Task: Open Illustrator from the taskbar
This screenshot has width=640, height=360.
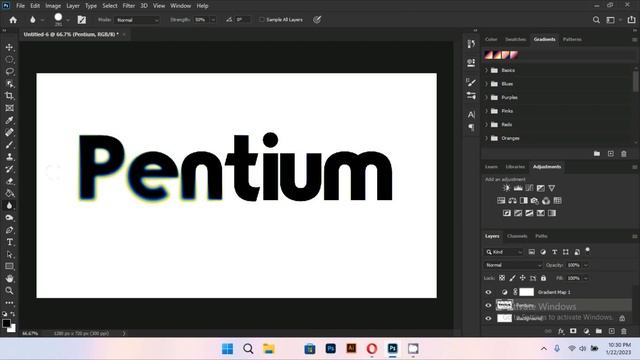Action: [351, 349]
